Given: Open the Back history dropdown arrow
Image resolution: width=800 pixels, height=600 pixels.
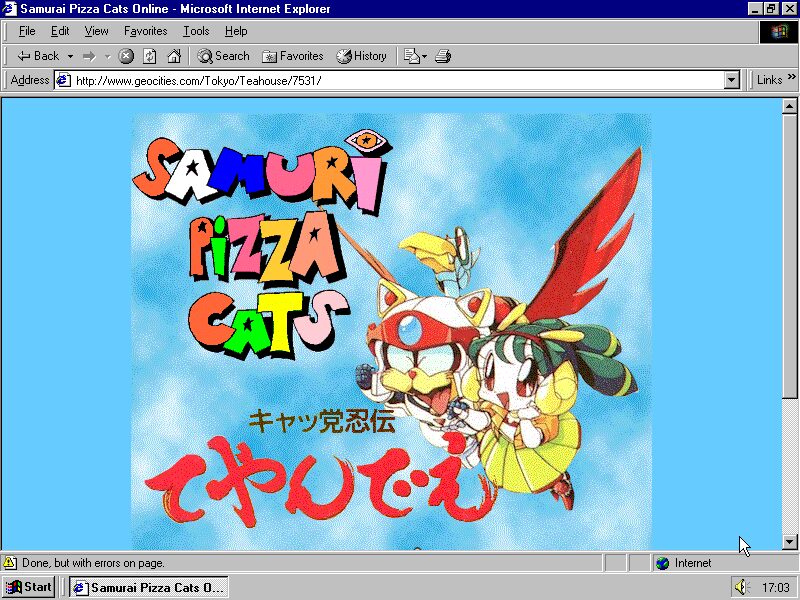Looking at the screenshot, I should point(70,56).
